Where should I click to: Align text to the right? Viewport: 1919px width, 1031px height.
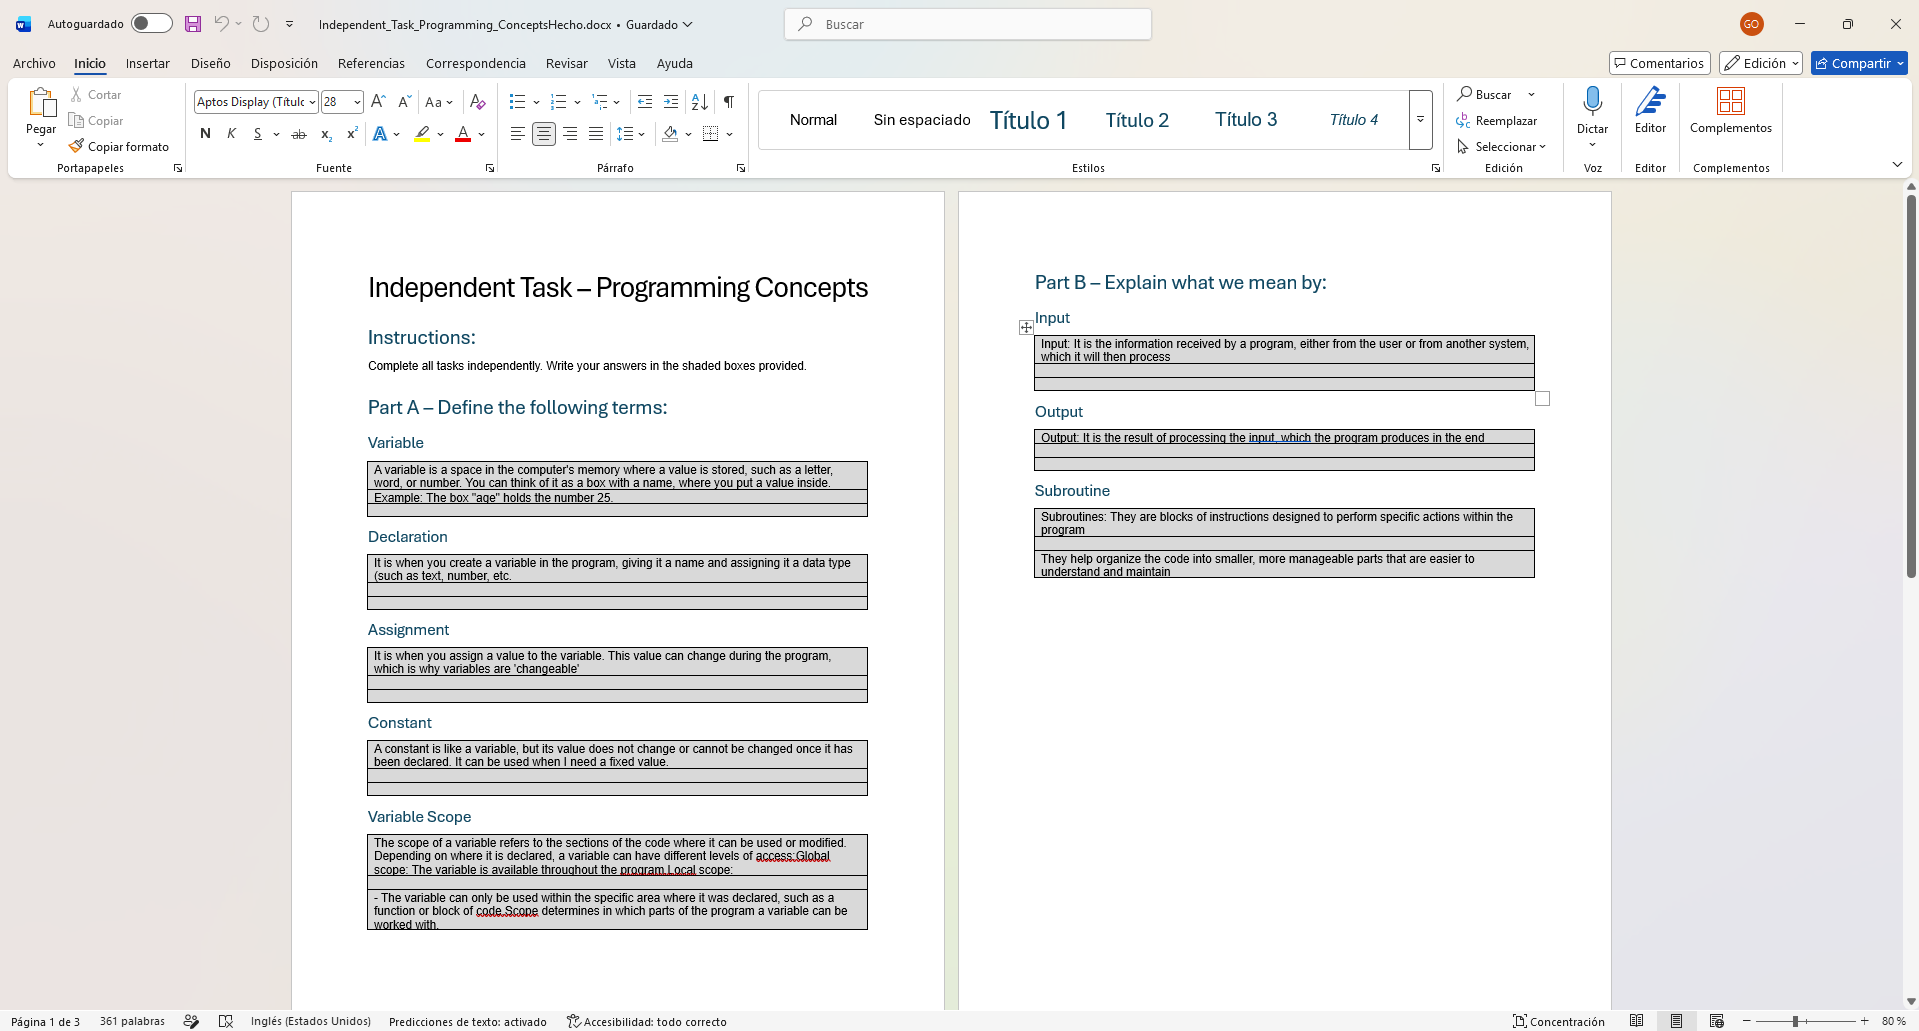pos(570,134)
